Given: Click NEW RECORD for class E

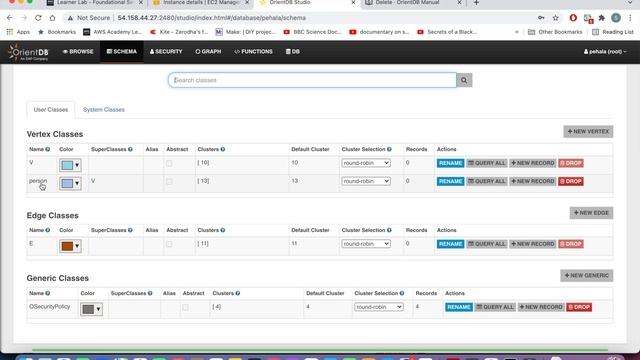Looking at the screenshot, I should pyautogui.click(x=532, y=244).
